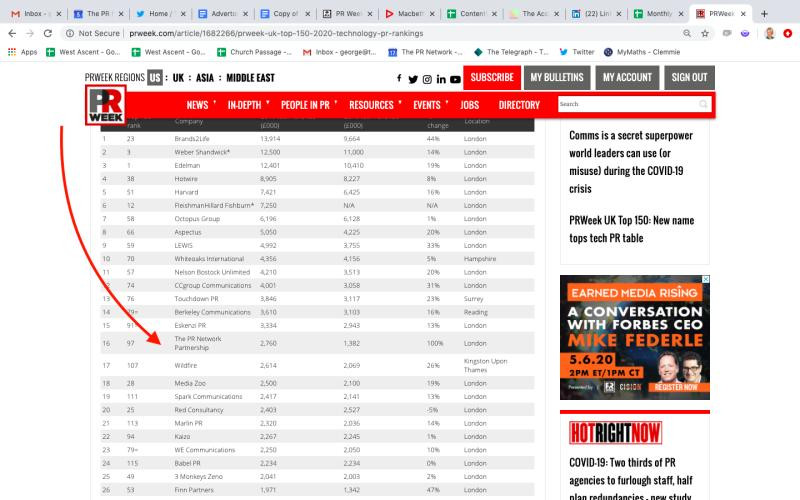This screenshot has width=800, height=500.
Task: Select the UK region
Action: (x=178, y=78)
